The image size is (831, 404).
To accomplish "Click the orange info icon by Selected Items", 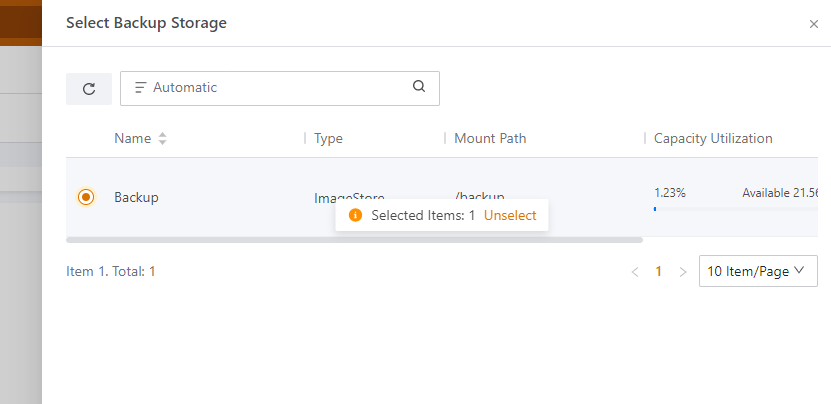I will click(x=354, y=215).
